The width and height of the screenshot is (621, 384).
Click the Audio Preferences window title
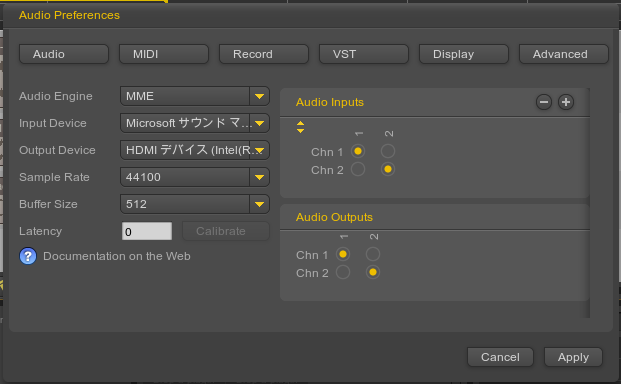pyautogui.click(x=69, y=15)
